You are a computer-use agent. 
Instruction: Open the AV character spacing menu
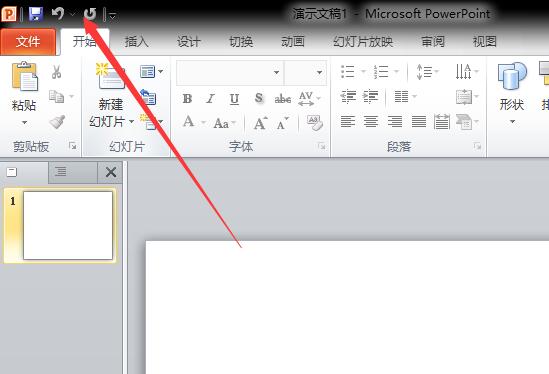(309, 98)
